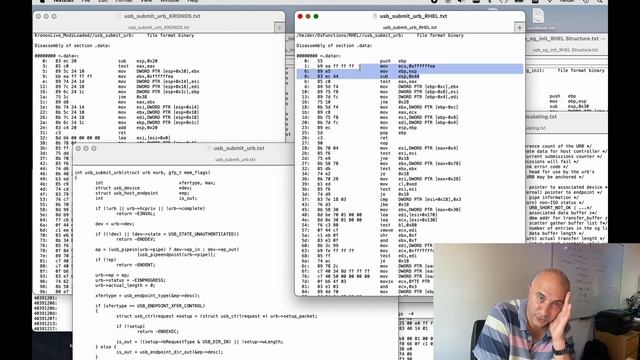Select the sg_init_RHEL Structure.txt tab

tap(565, 50)
